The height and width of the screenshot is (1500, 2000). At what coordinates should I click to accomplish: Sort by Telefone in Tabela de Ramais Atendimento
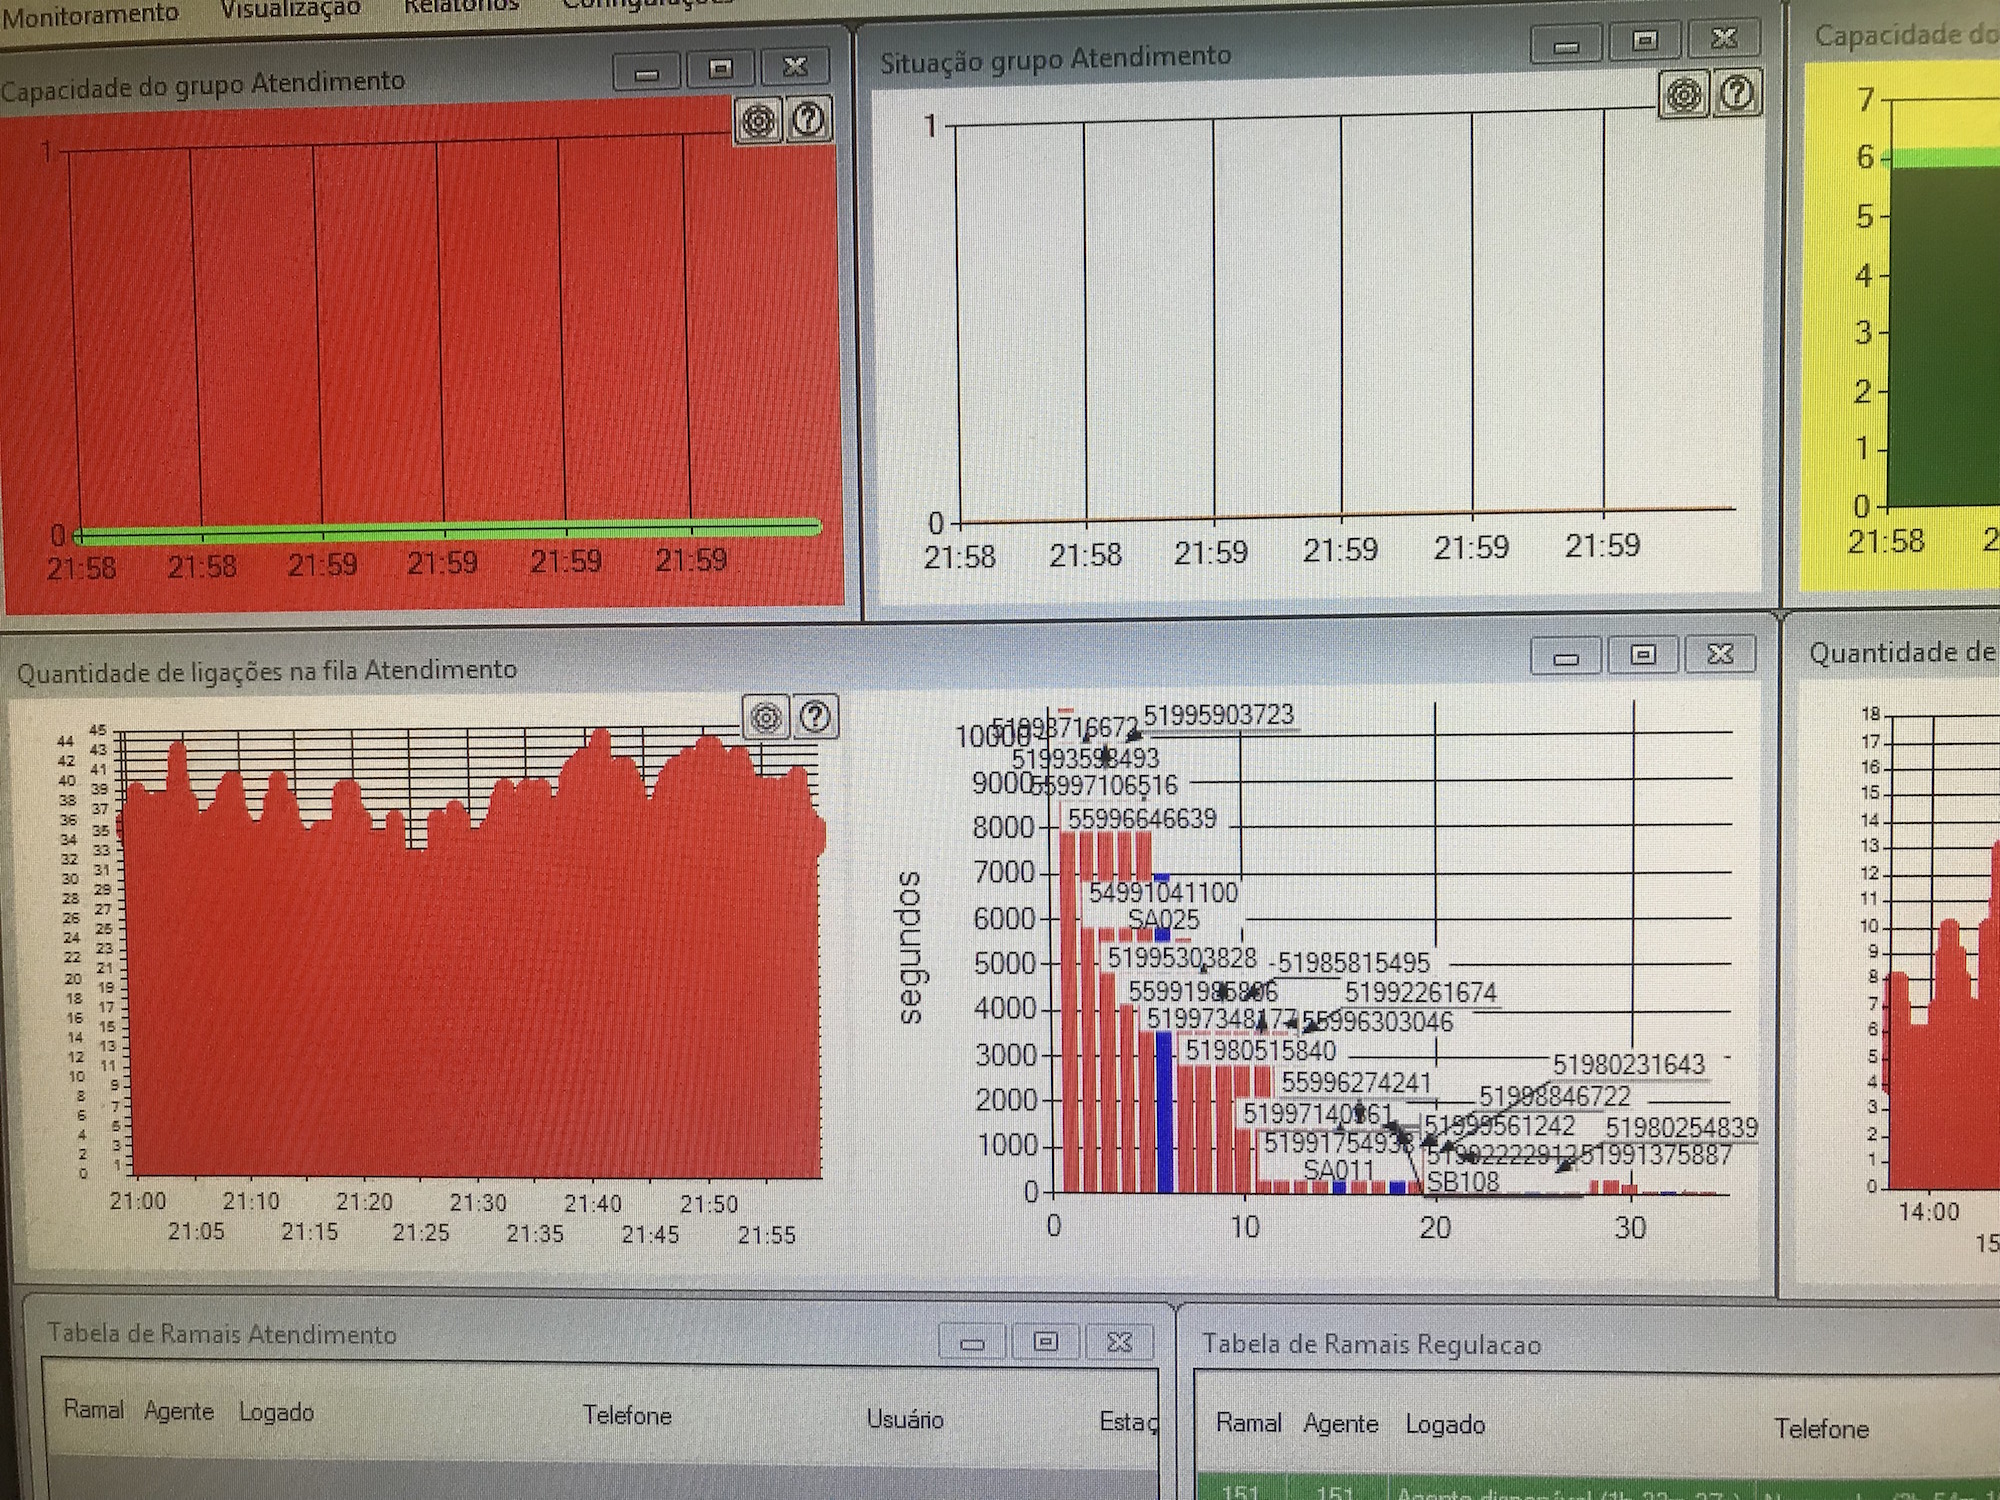627,1415
